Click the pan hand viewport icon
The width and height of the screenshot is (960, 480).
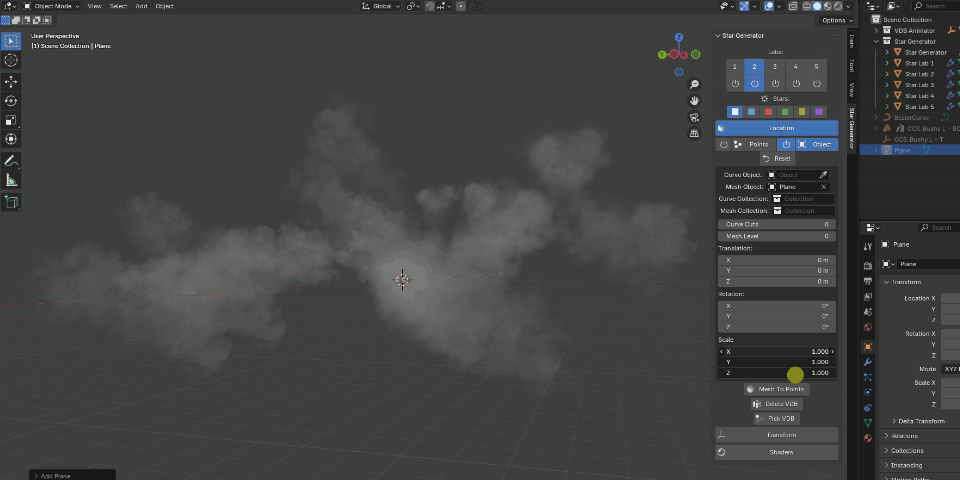pyautogui.click(x=694, y=100)
